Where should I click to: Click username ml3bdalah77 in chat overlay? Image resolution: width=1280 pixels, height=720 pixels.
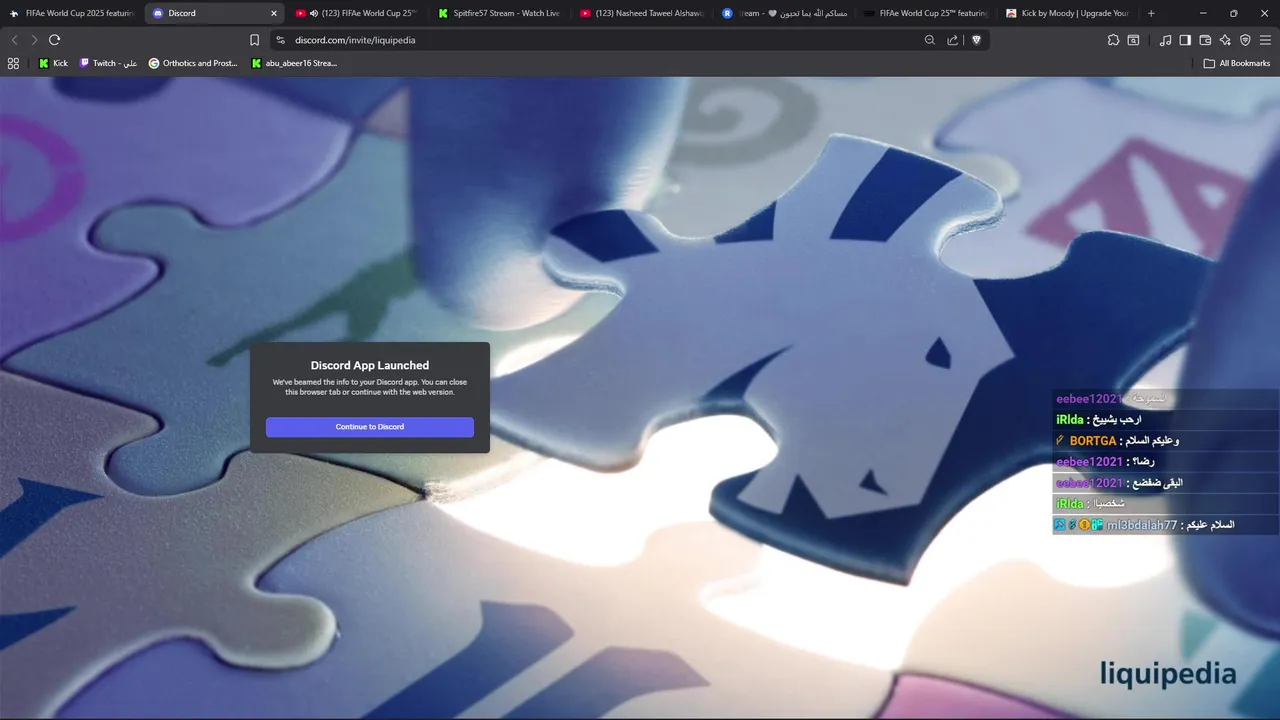[x=1142, y=525]
